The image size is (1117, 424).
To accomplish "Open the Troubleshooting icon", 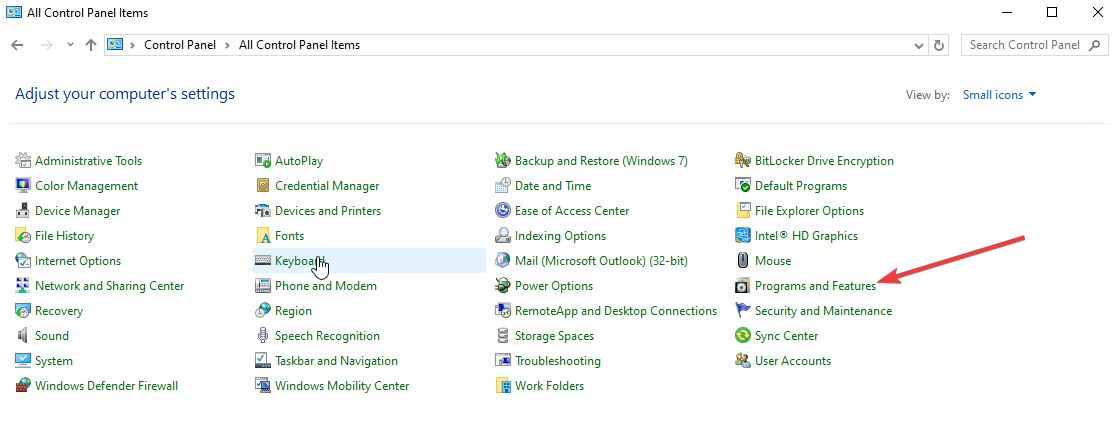I will click(503, 361).
